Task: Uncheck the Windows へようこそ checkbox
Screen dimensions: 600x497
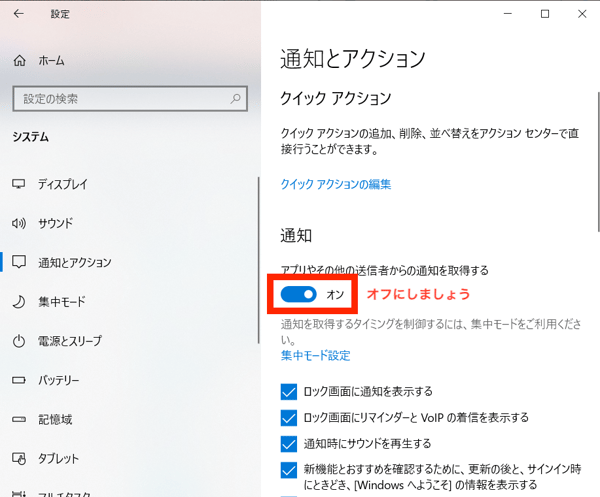Action: coord(290,469)
